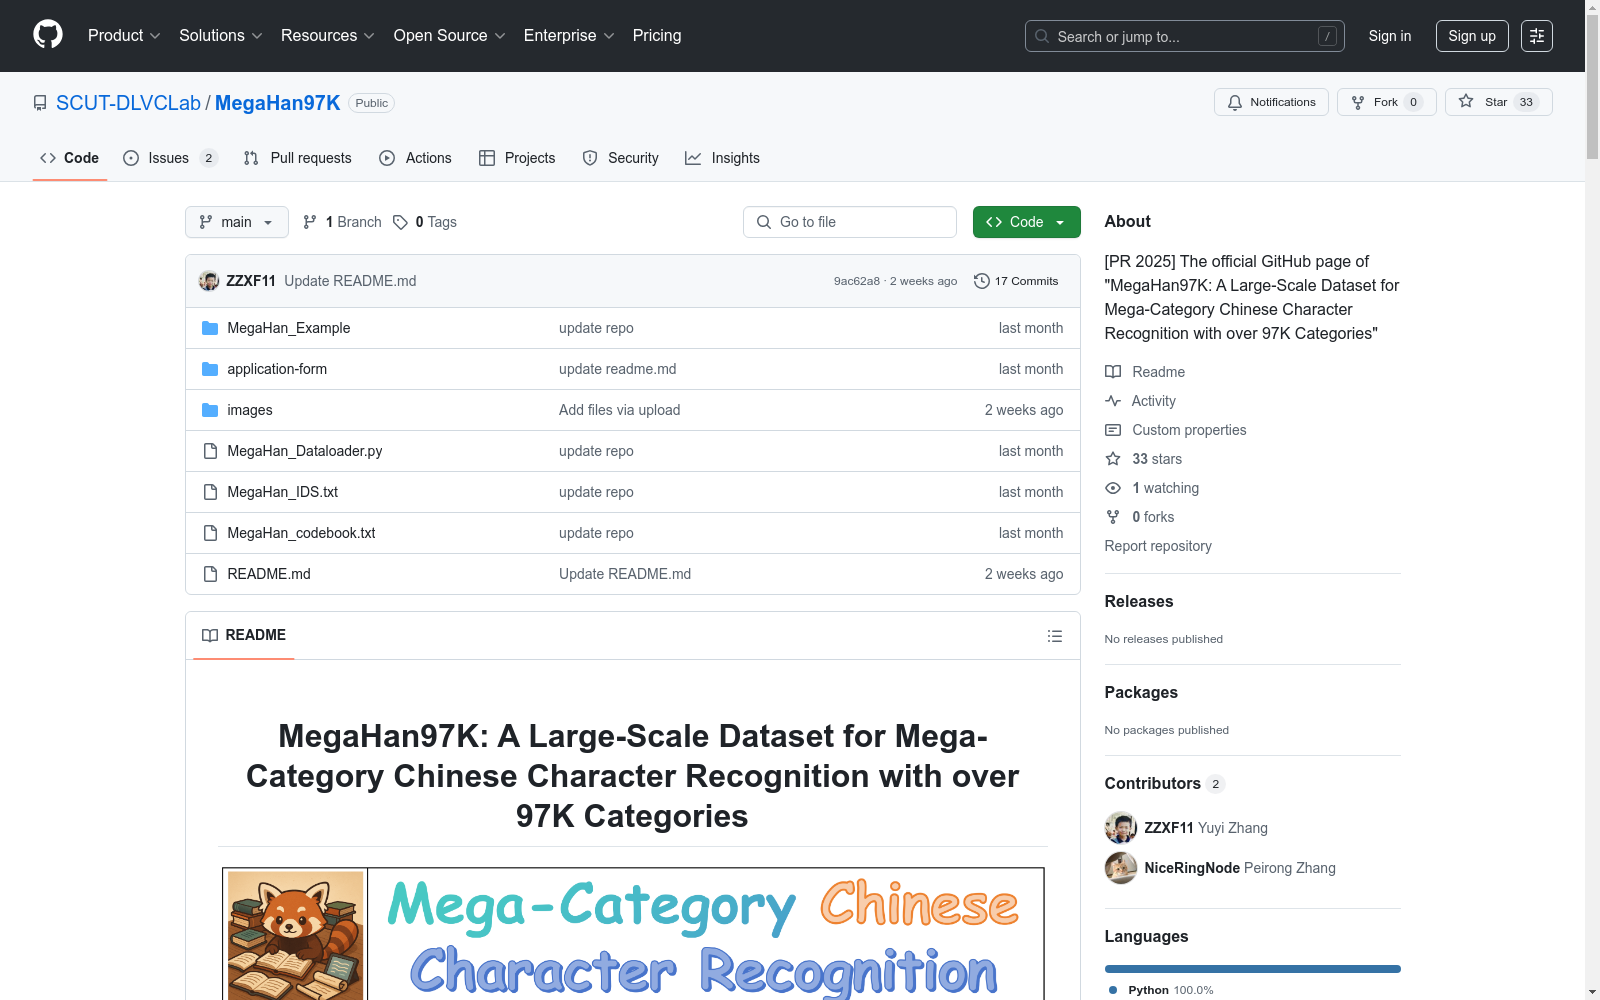The image size is (1600, 1000).
Task: Open the command palette icon in header
Action: click(1537, 36)
